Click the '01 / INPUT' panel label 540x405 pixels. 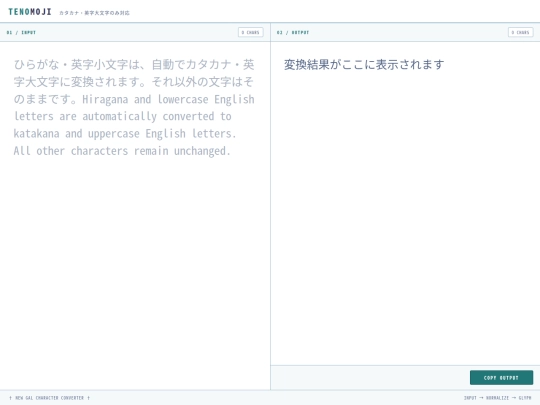[x=21, y=32]
